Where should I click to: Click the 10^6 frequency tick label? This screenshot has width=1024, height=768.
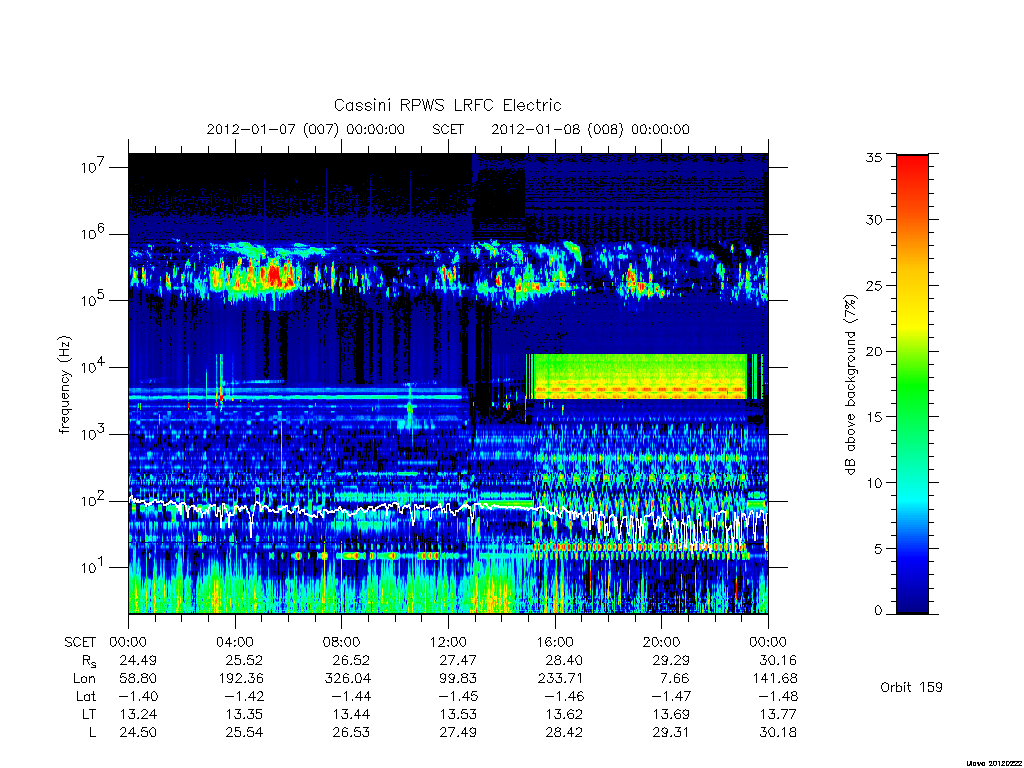tap(95, 234)
